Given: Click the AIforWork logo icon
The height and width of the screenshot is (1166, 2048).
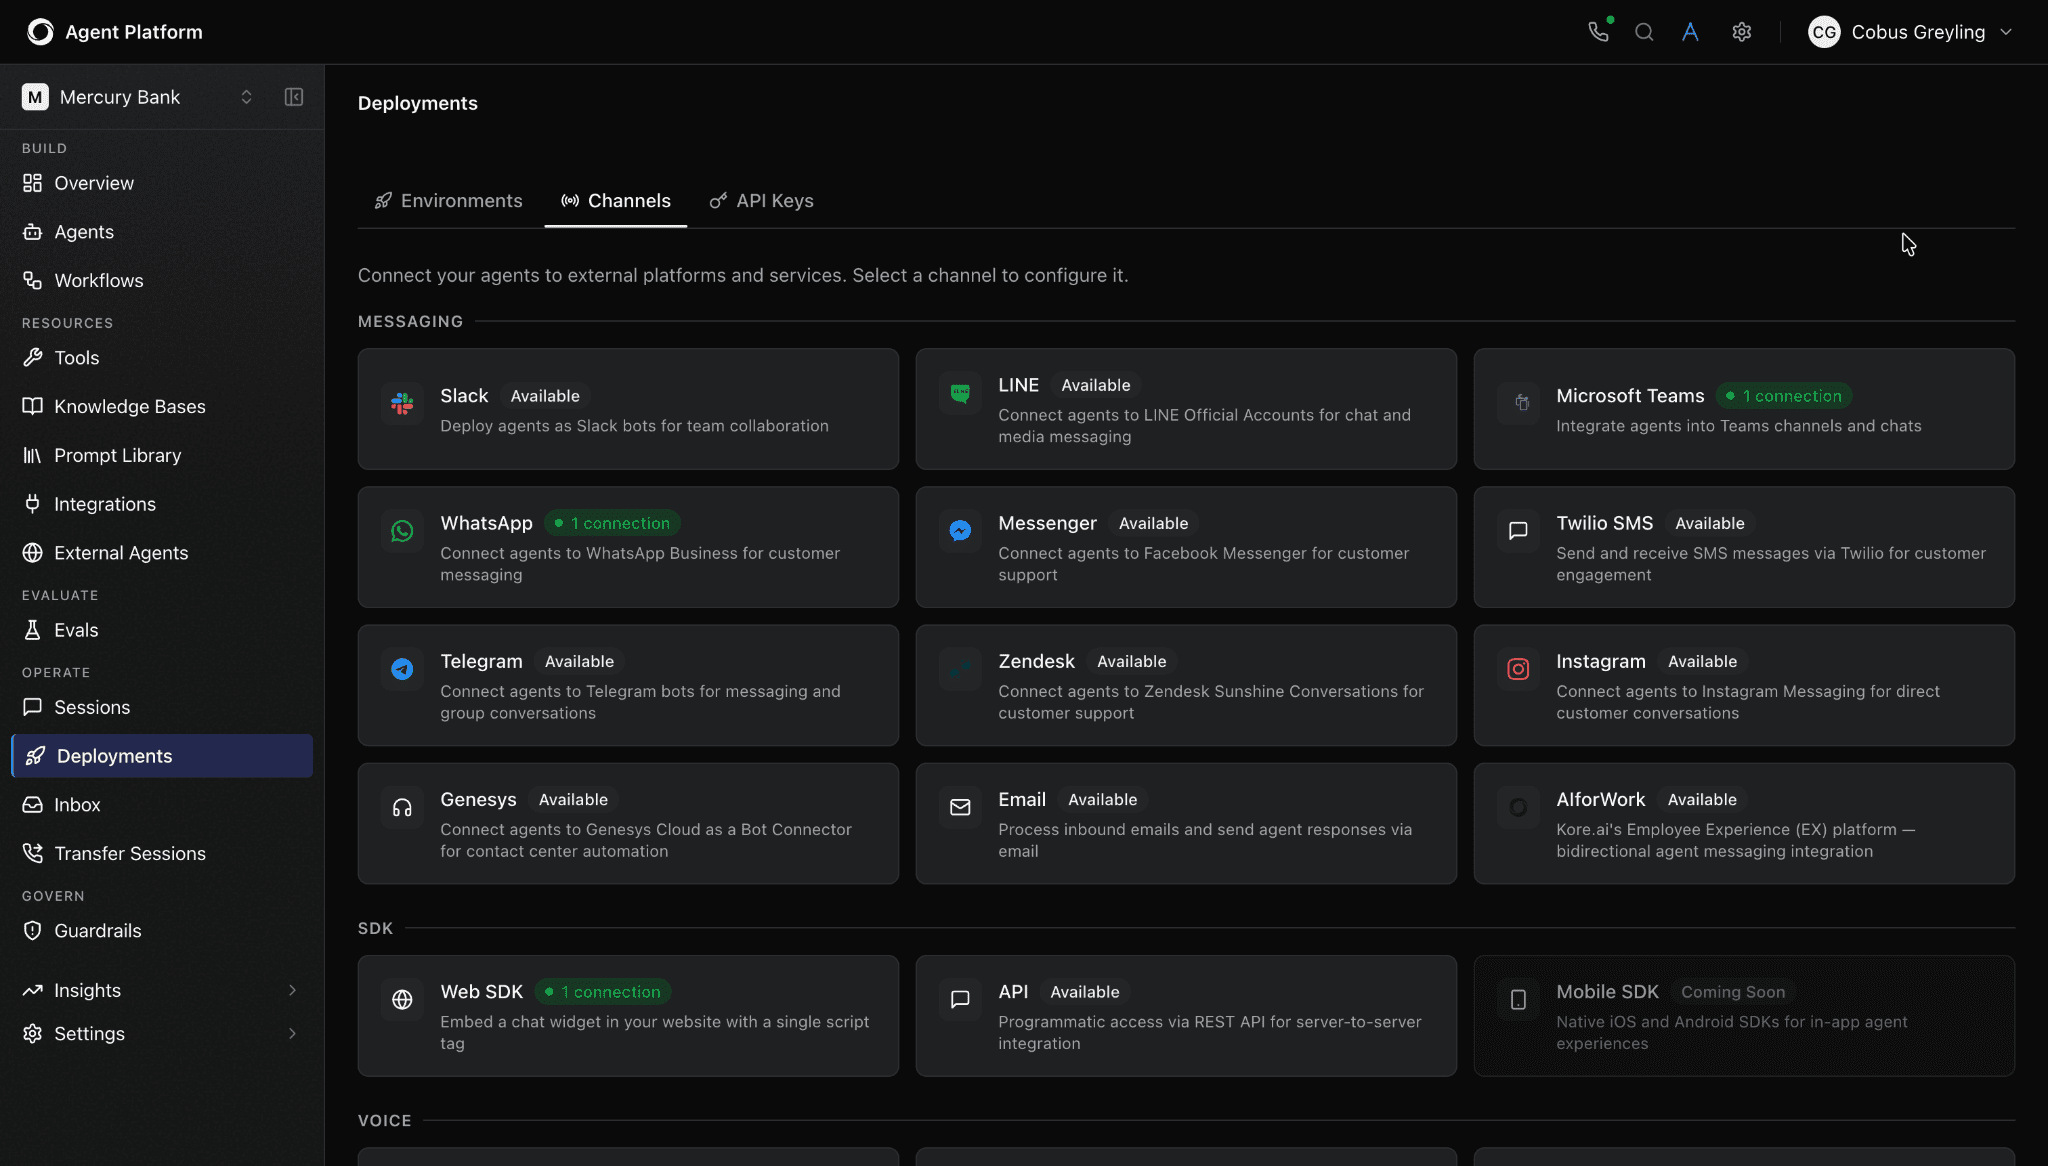Looking at the screenshot, I should (1518, 807).
